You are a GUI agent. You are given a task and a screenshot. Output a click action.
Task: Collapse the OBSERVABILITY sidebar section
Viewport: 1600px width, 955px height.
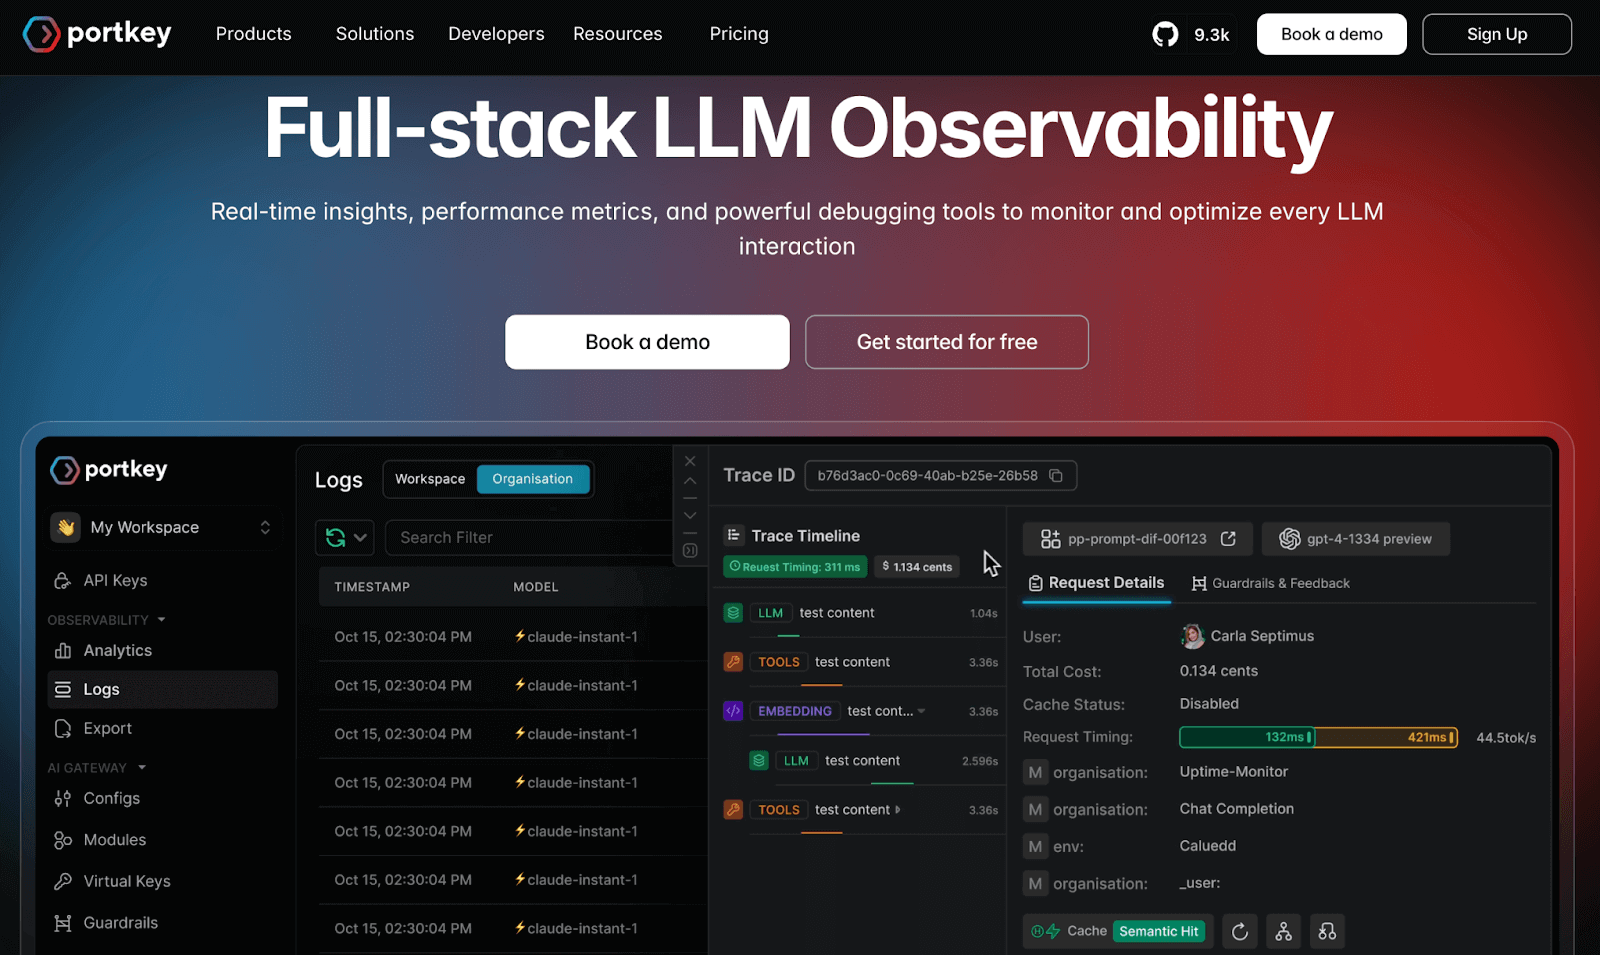tap(161, 620)
